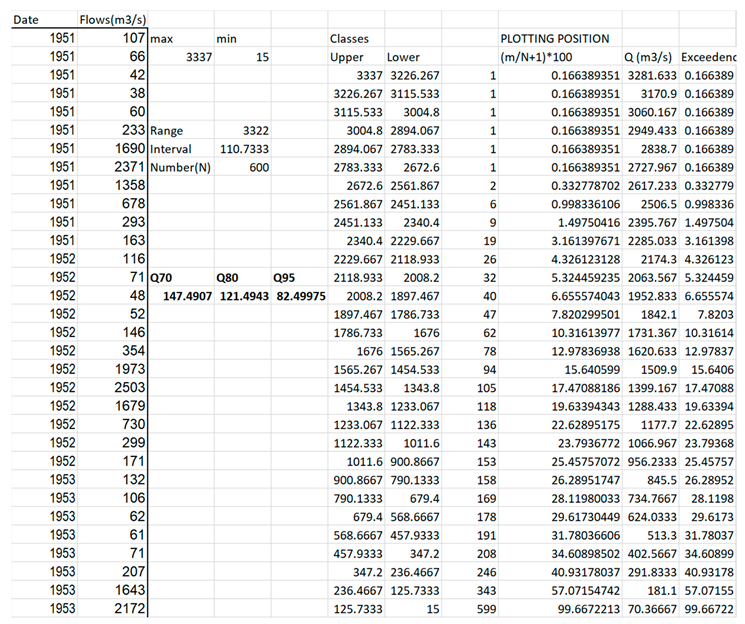The width and height of the screenshot is (745, 624).
Task: Select the Classes heading cell
Action: [x=350, y=38]
